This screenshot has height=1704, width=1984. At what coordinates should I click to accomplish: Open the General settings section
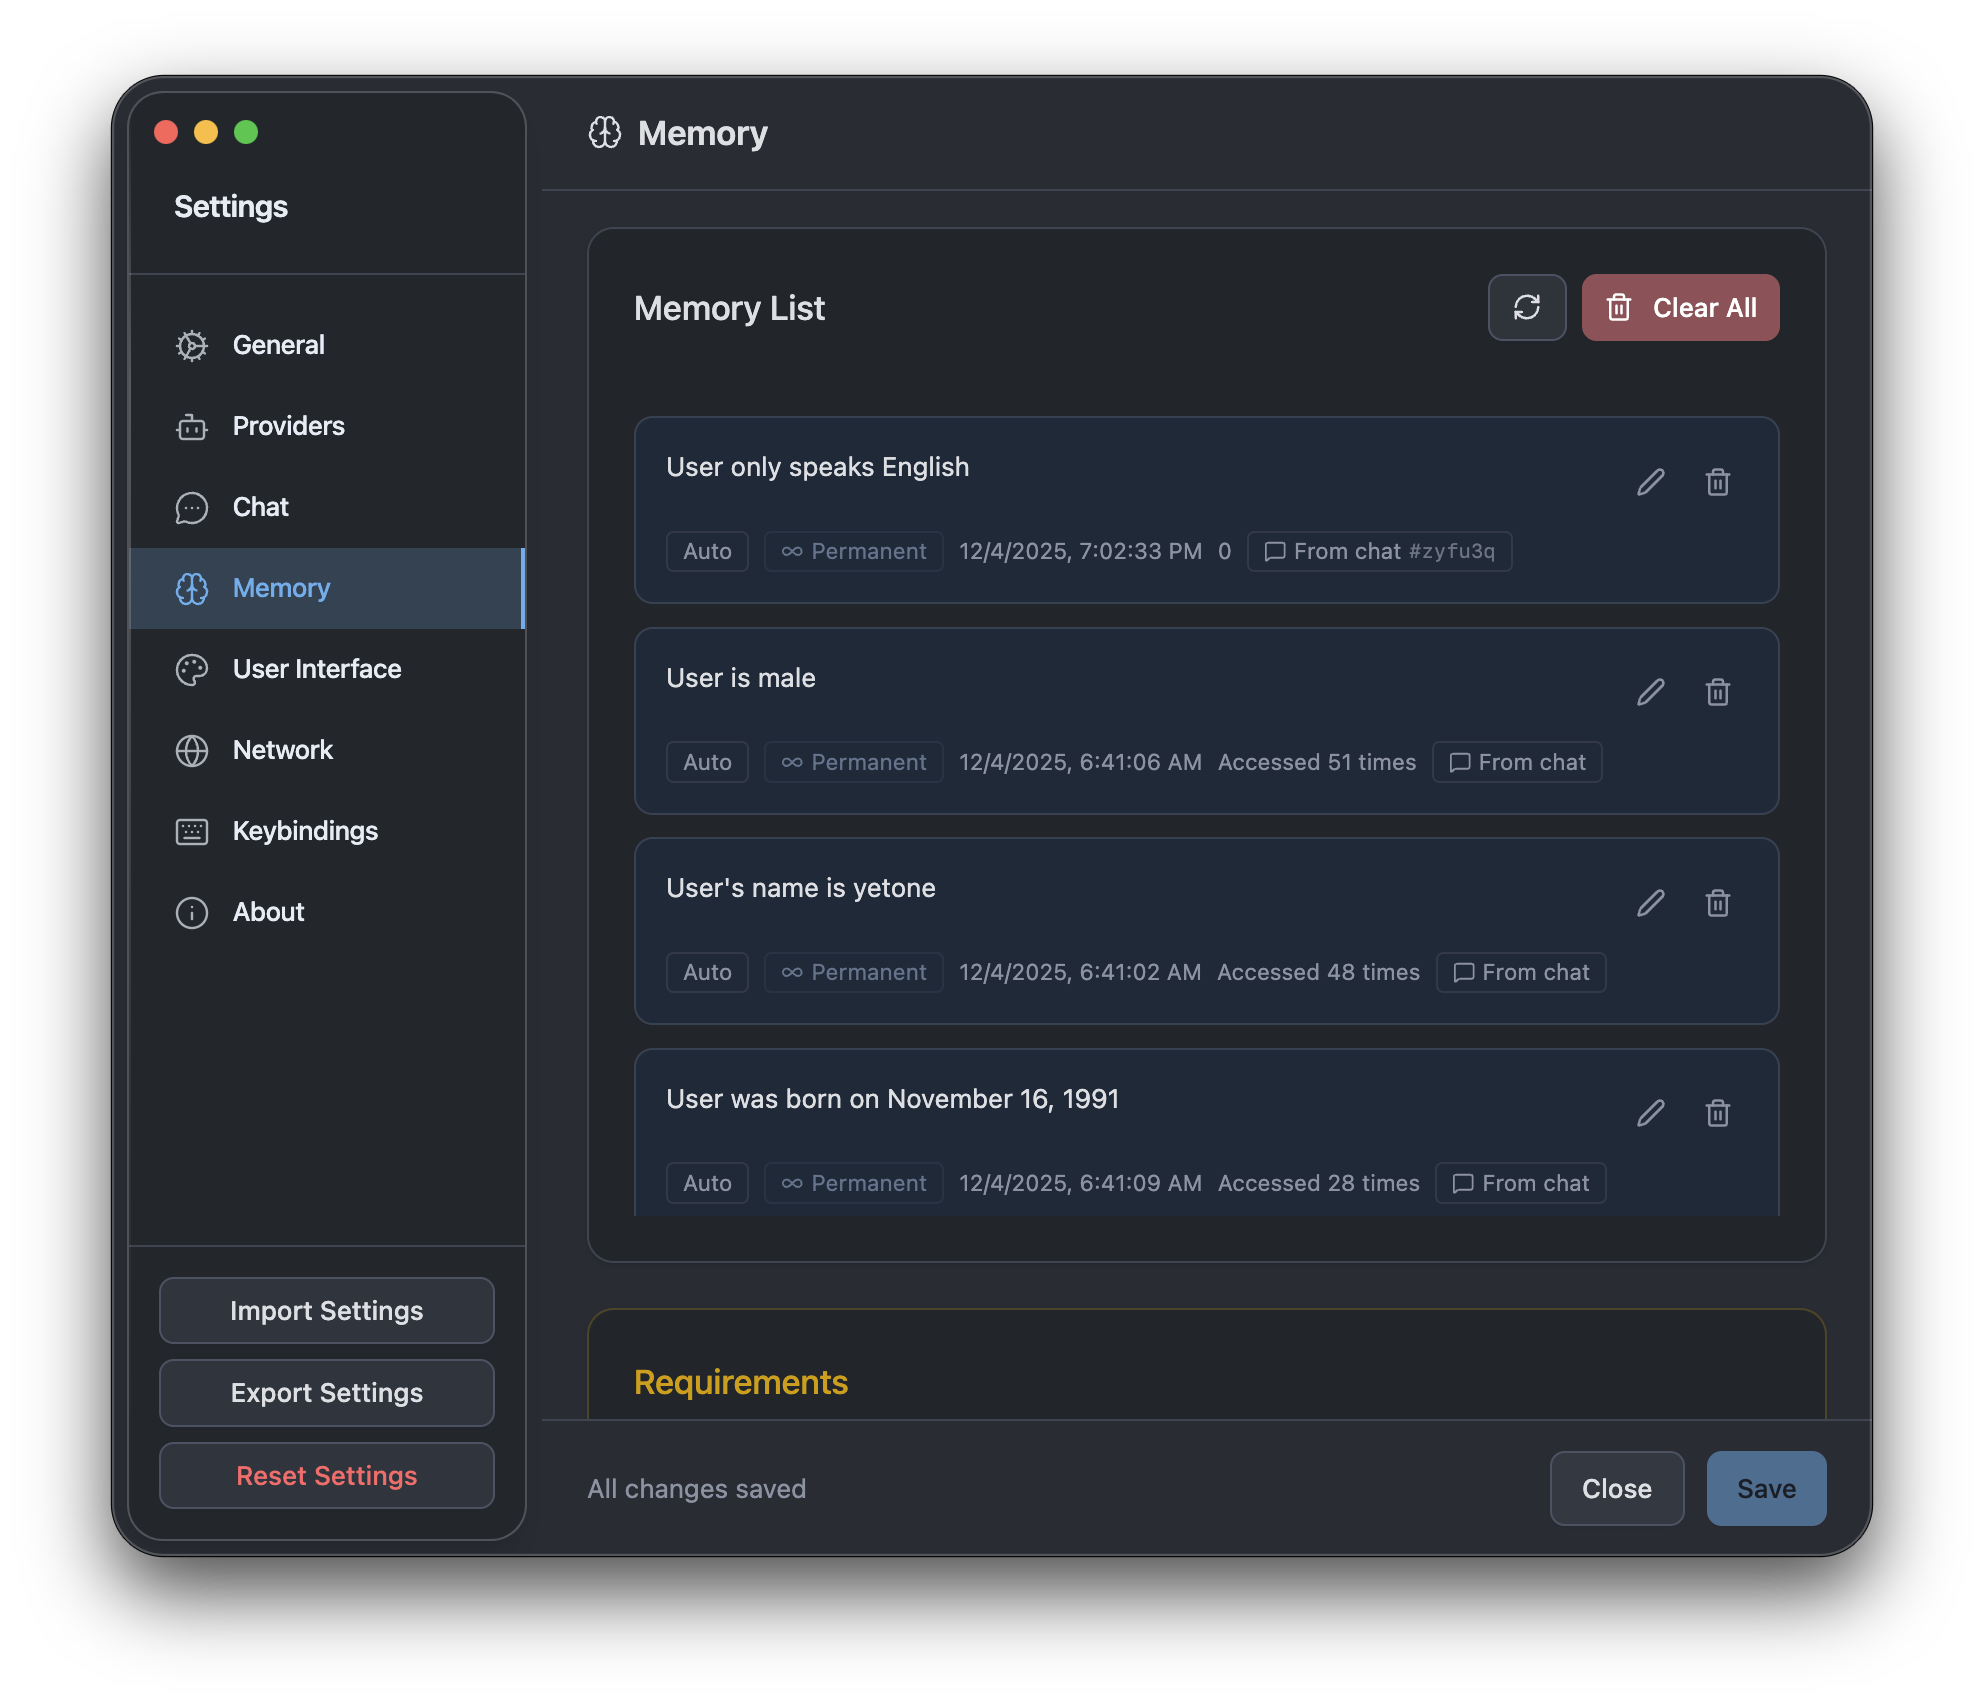click(278, 345)
